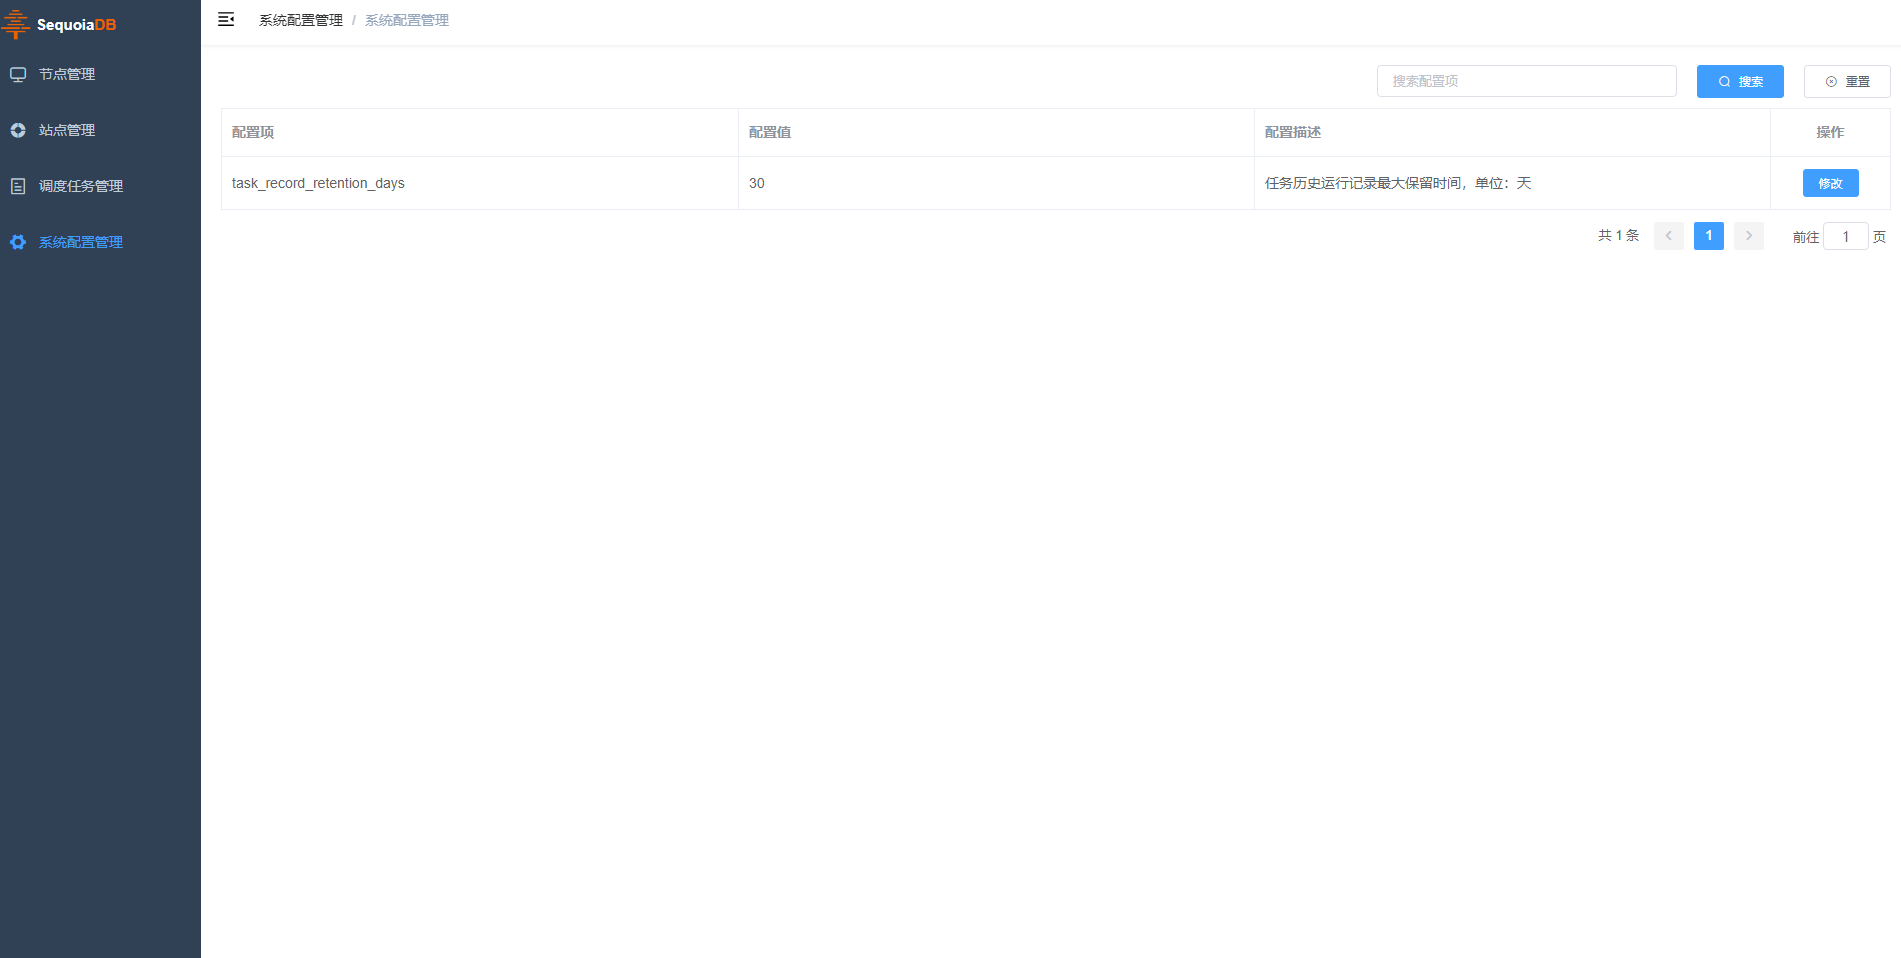Go to next page arrow

1748,236
